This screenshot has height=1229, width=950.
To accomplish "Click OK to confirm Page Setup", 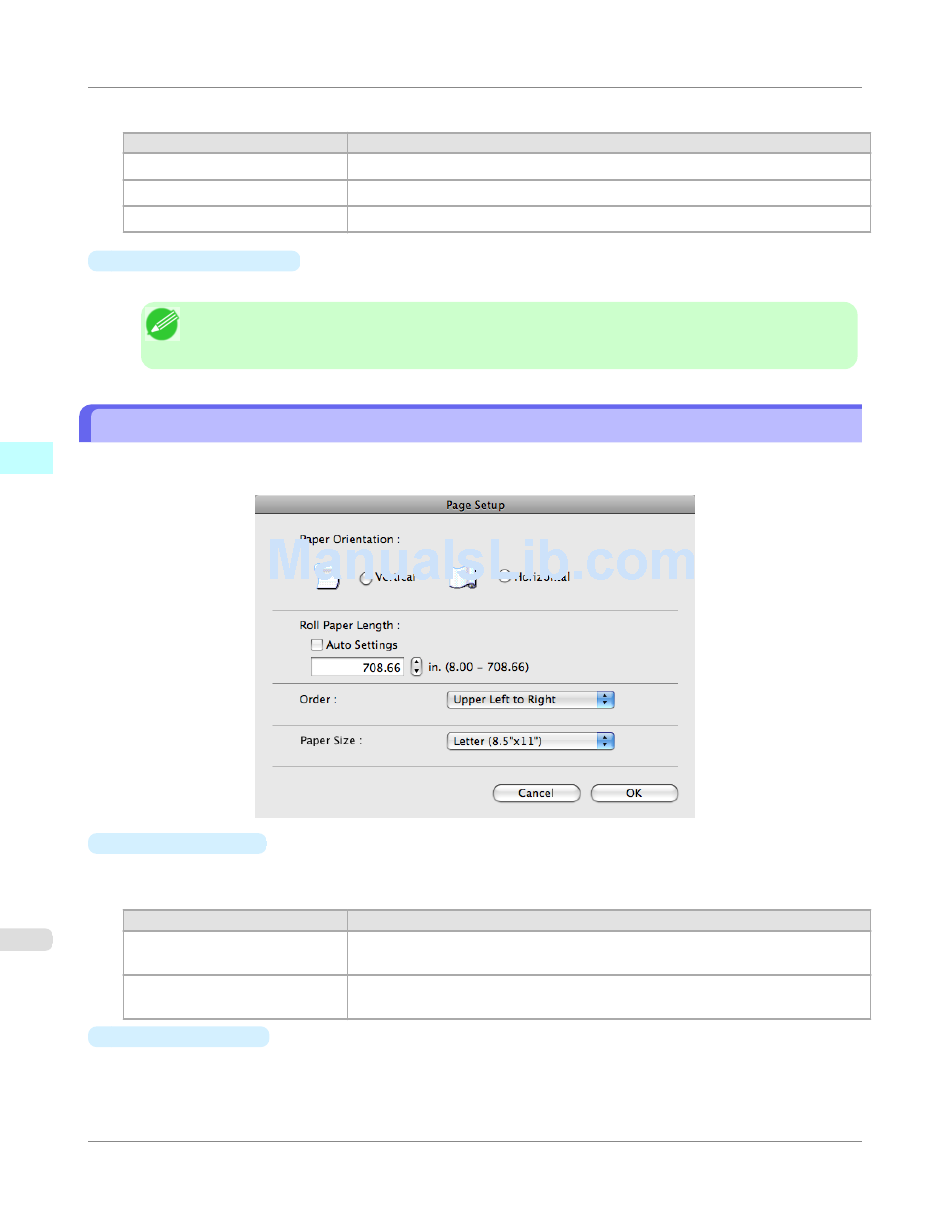I will click(x=634, y=793).
